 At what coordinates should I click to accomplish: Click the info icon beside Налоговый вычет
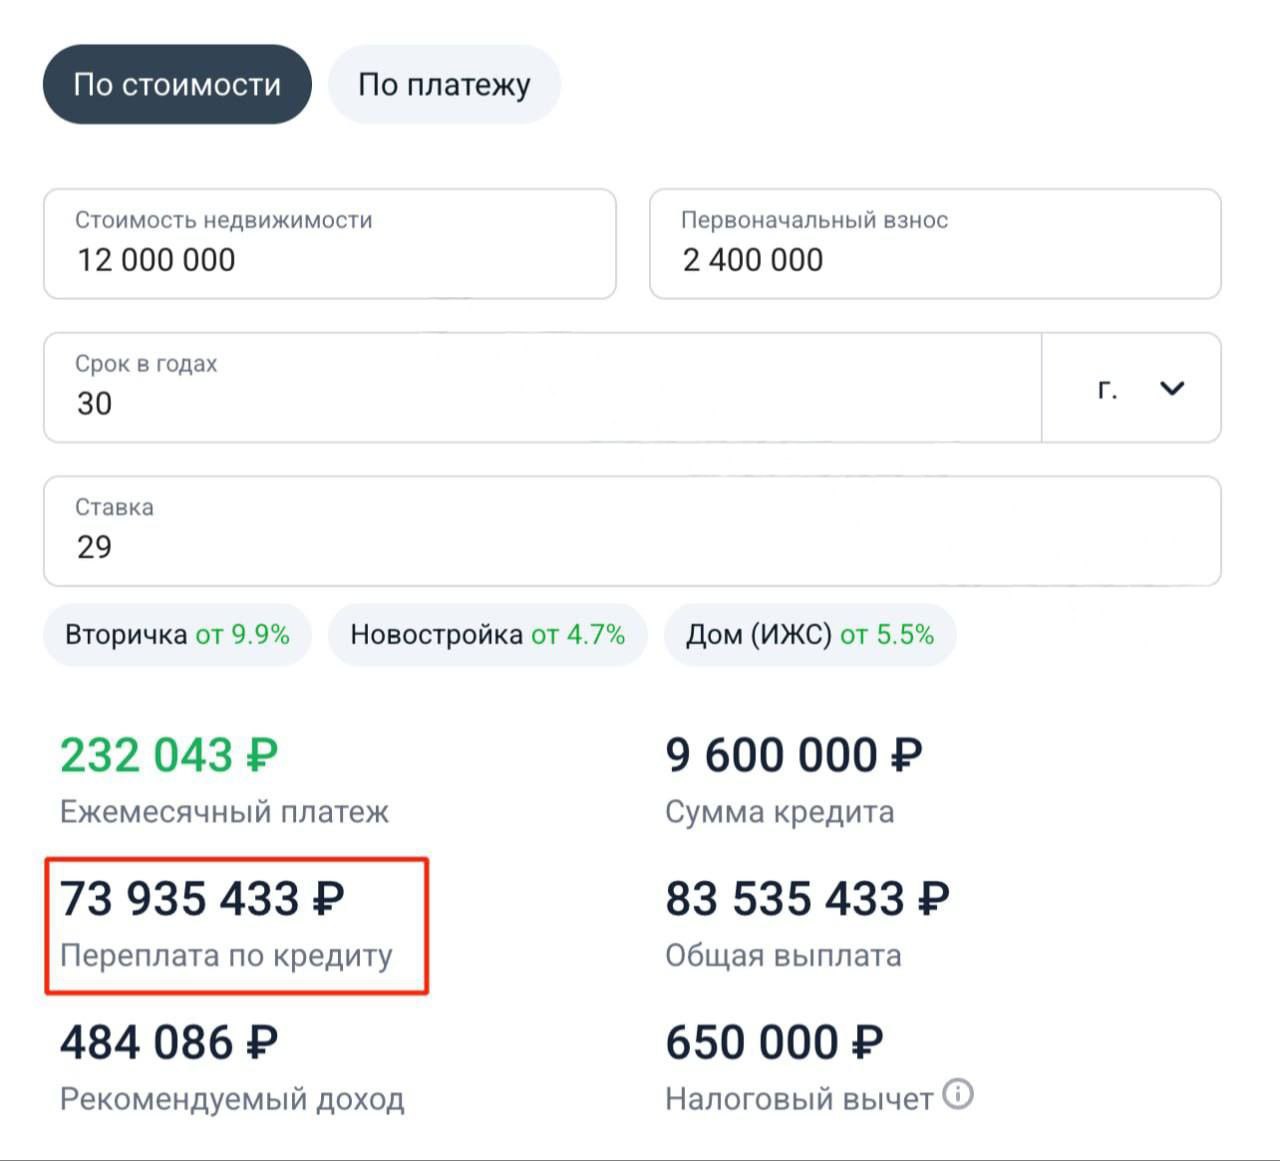[x=957, y=1094]
